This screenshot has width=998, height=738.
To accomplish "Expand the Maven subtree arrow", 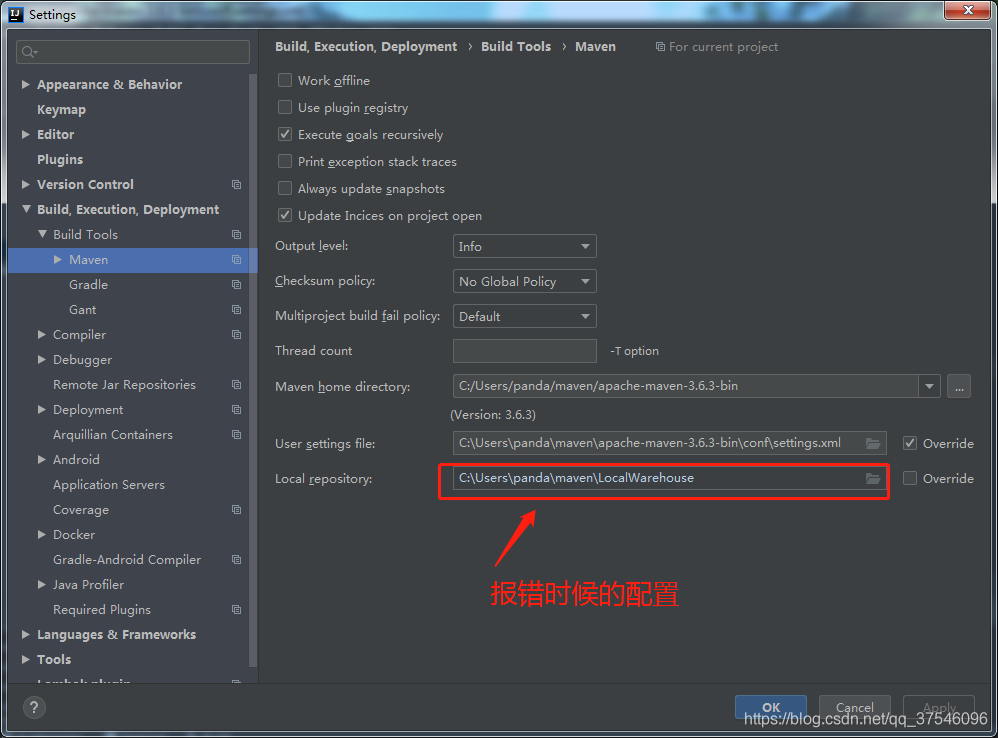I will [x=58, y=260].
